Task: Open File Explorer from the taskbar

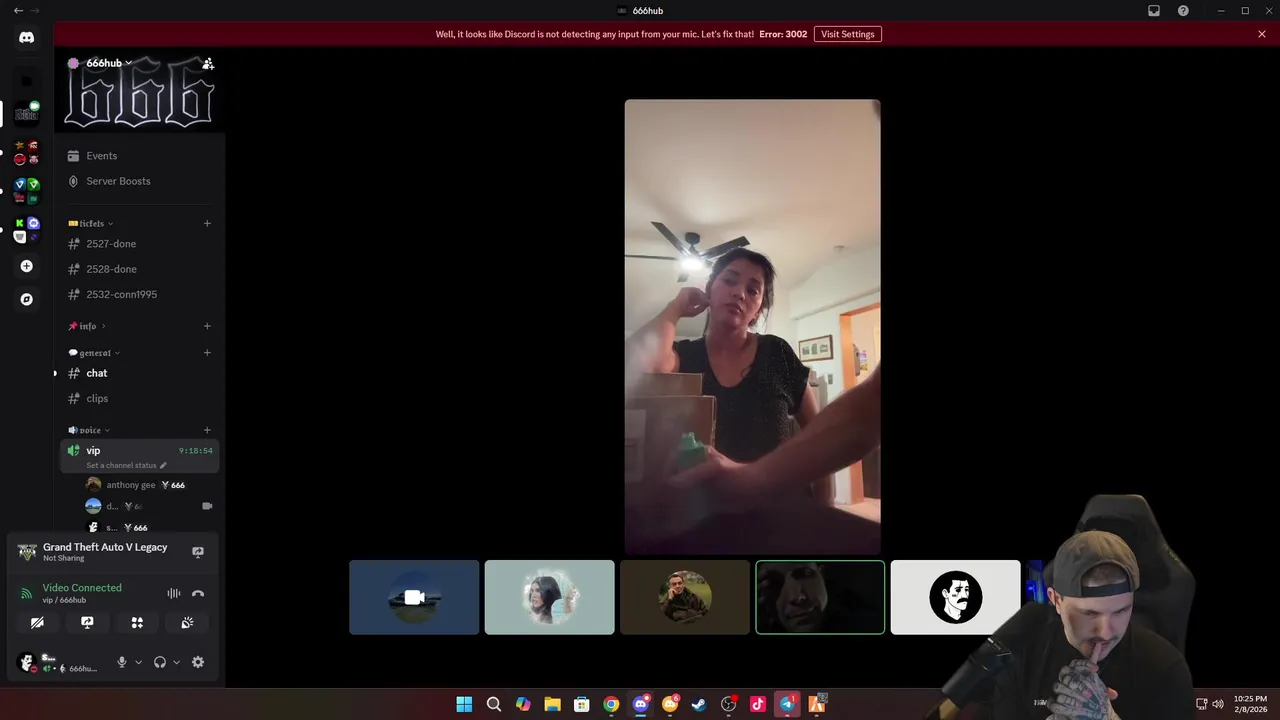Action: [x=552, y=704]
